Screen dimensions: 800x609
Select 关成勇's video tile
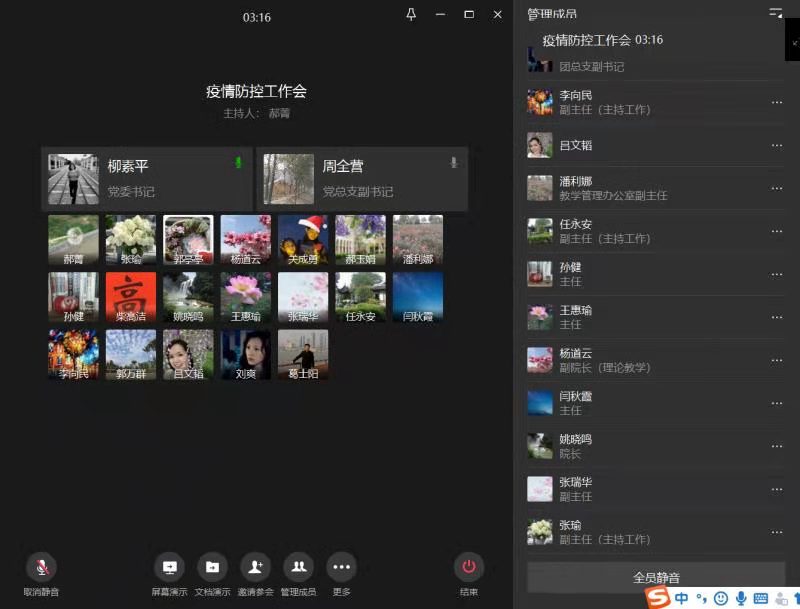(x=303, y=239)
